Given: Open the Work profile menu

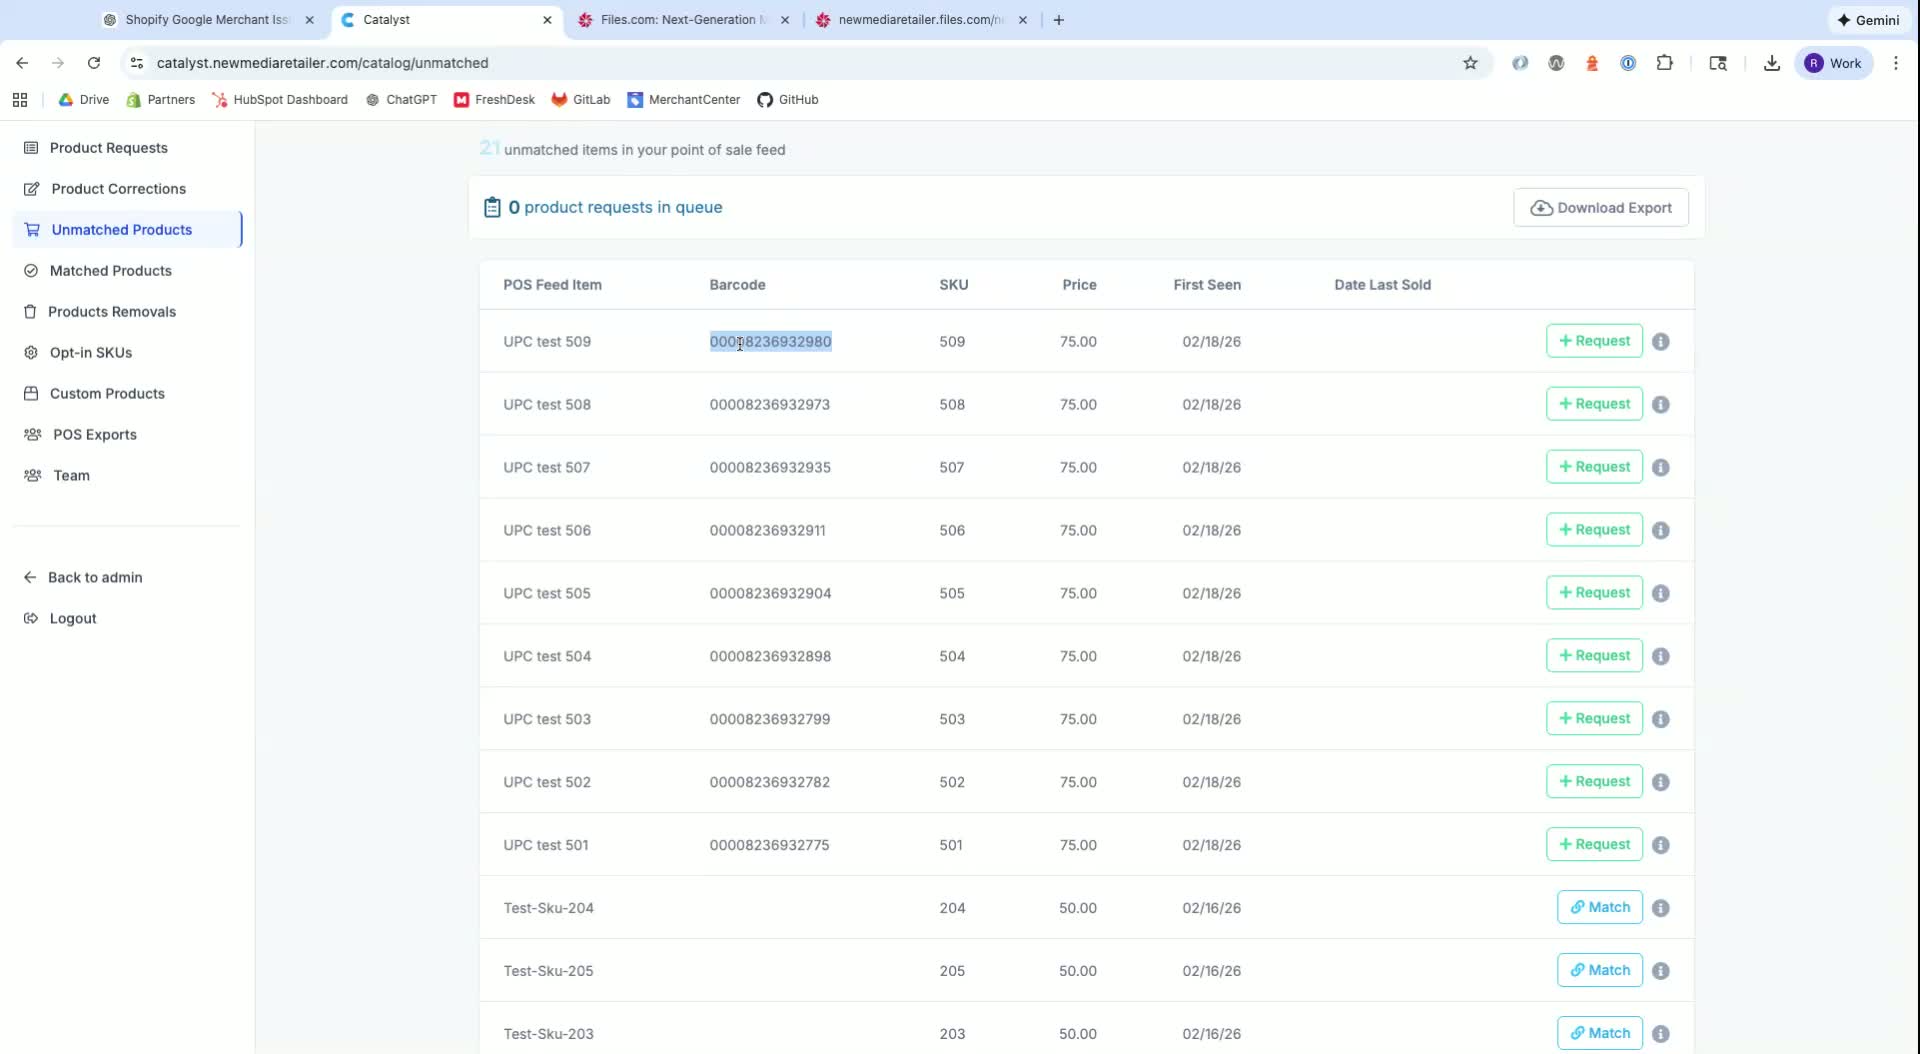Looking at the screenshot, I should click(1833, 63).
